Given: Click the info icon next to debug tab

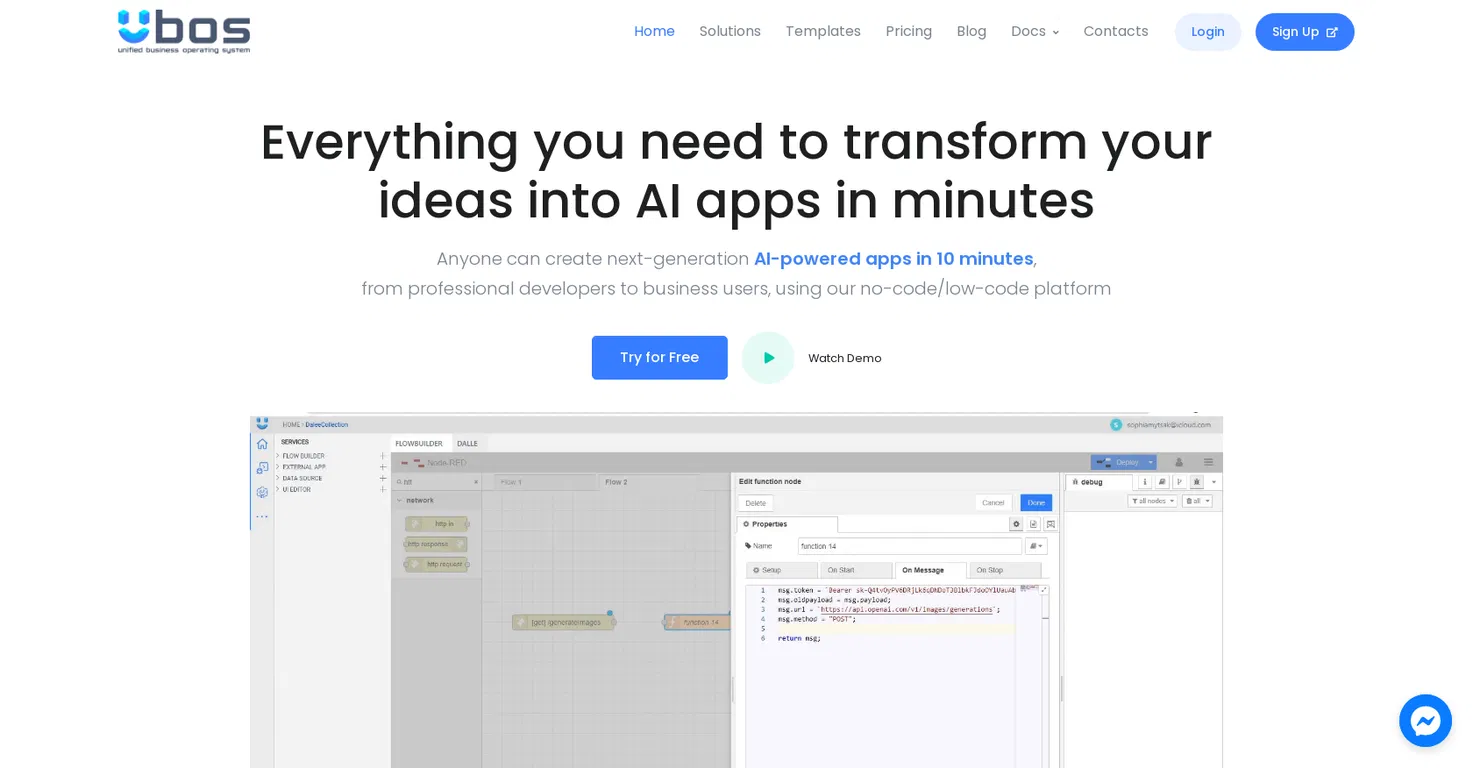Looking at the screenshot, I should click(1146, 481).
